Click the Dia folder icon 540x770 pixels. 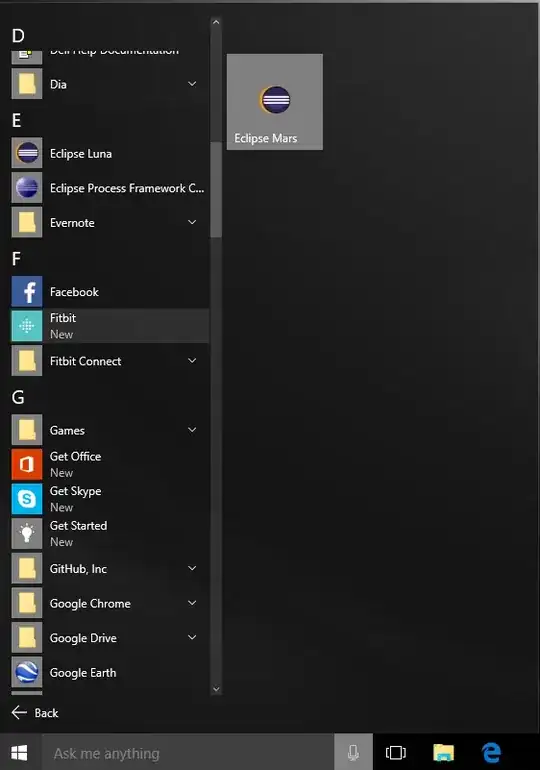tap(27, 84)
